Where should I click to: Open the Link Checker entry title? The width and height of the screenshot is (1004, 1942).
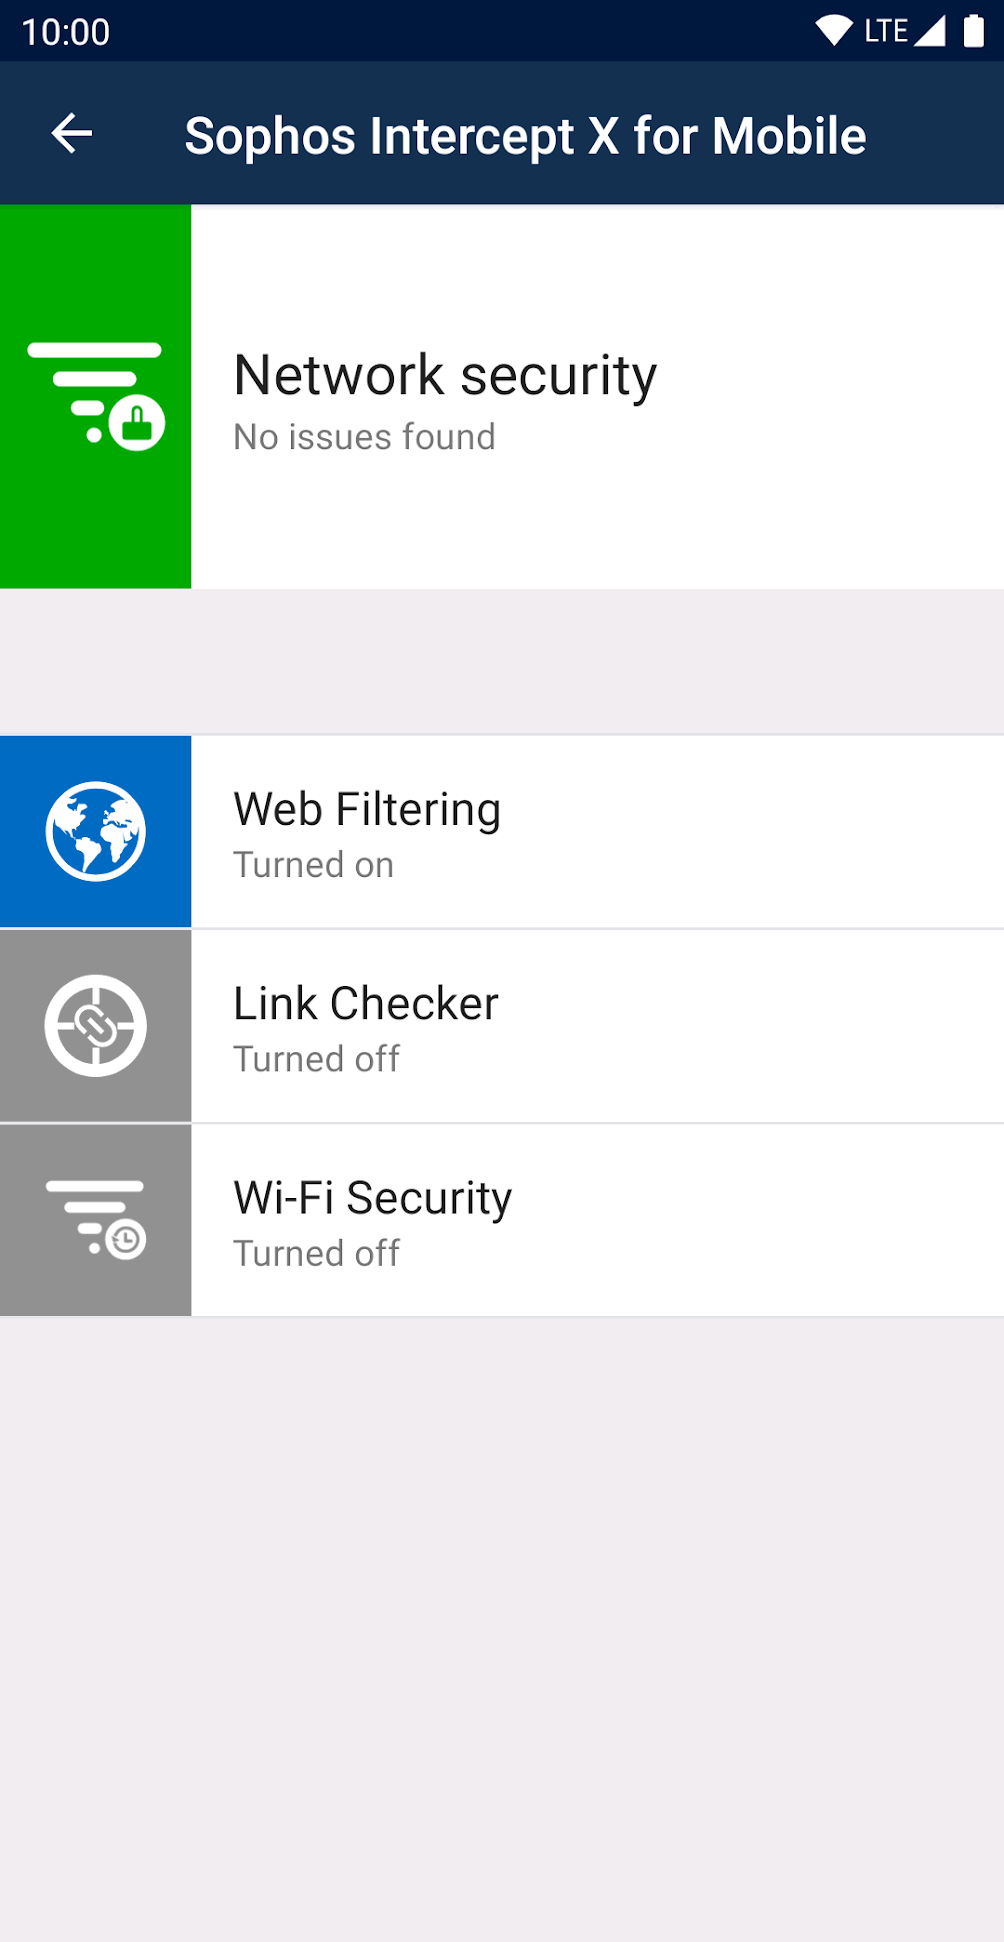pos(365,1003)
